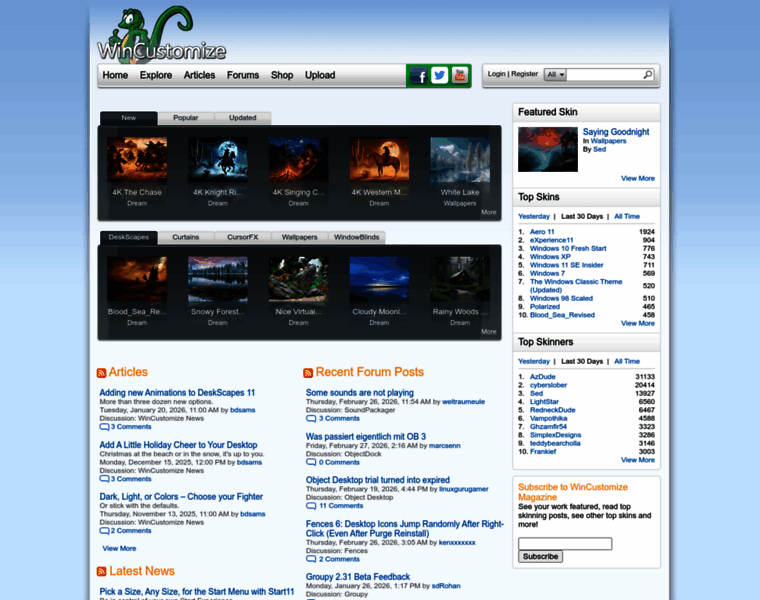Click comment bubble for Object Desktop trial
This screenshot has height=600, width=760.
point(311,505)
